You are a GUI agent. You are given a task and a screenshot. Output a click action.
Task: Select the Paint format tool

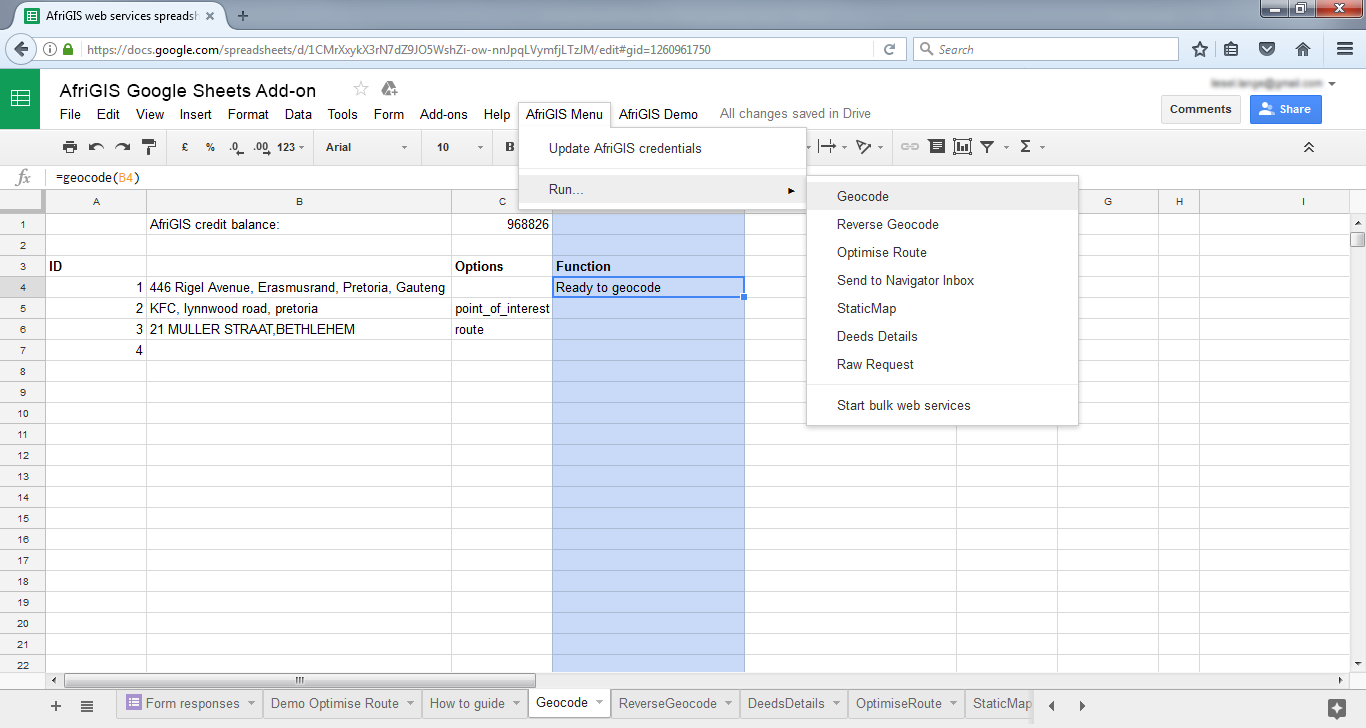point(148,146)
